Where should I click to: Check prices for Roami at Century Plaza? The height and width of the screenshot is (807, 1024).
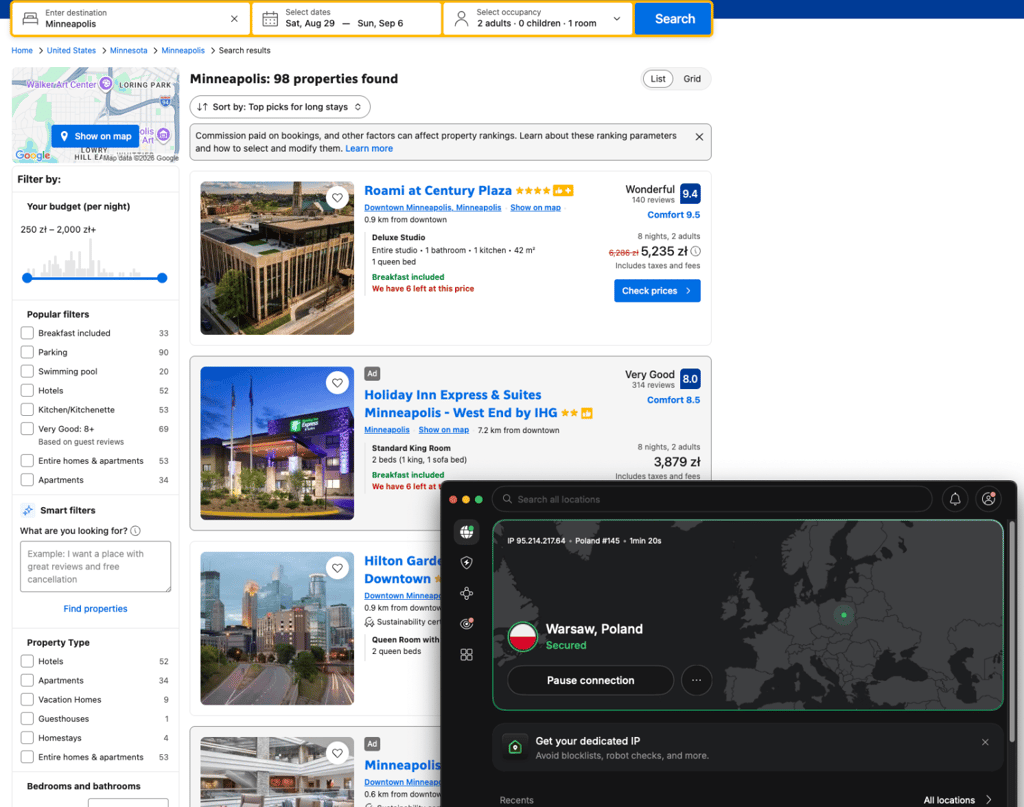tap(657, 291)
